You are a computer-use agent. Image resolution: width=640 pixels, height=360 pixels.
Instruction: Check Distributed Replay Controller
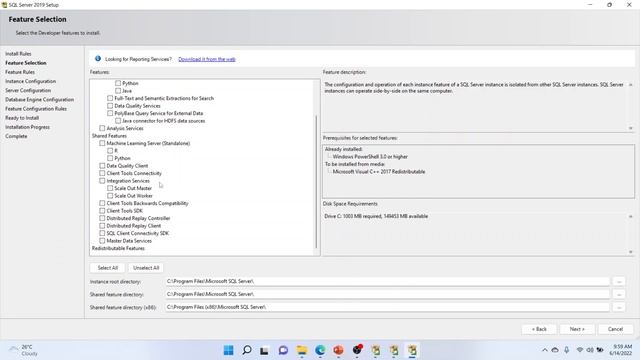[x=102, y=218]
